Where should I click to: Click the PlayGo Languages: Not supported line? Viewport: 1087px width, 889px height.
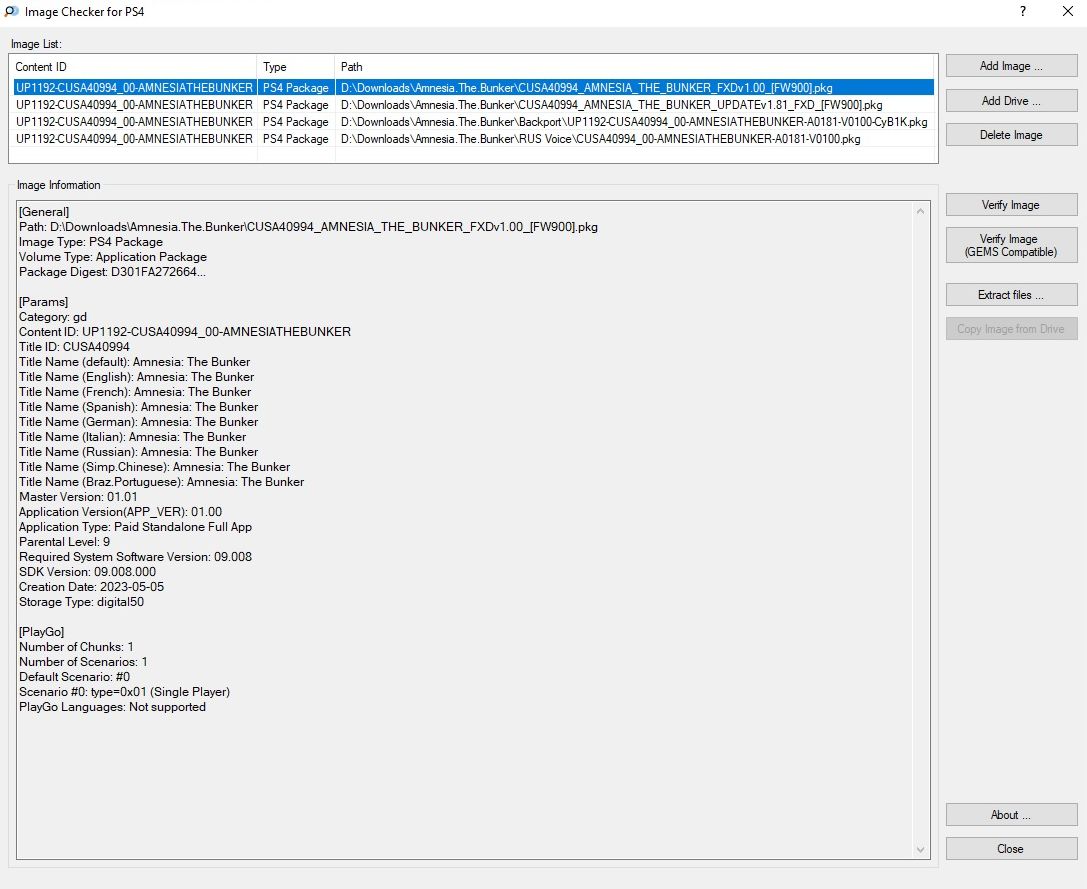click(x=112, y=707)
